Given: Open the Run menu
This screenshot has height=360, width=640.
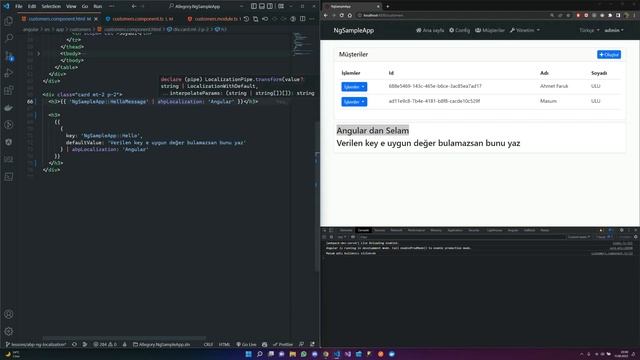Looking at the screenshot, I should (x=98, y=6).
